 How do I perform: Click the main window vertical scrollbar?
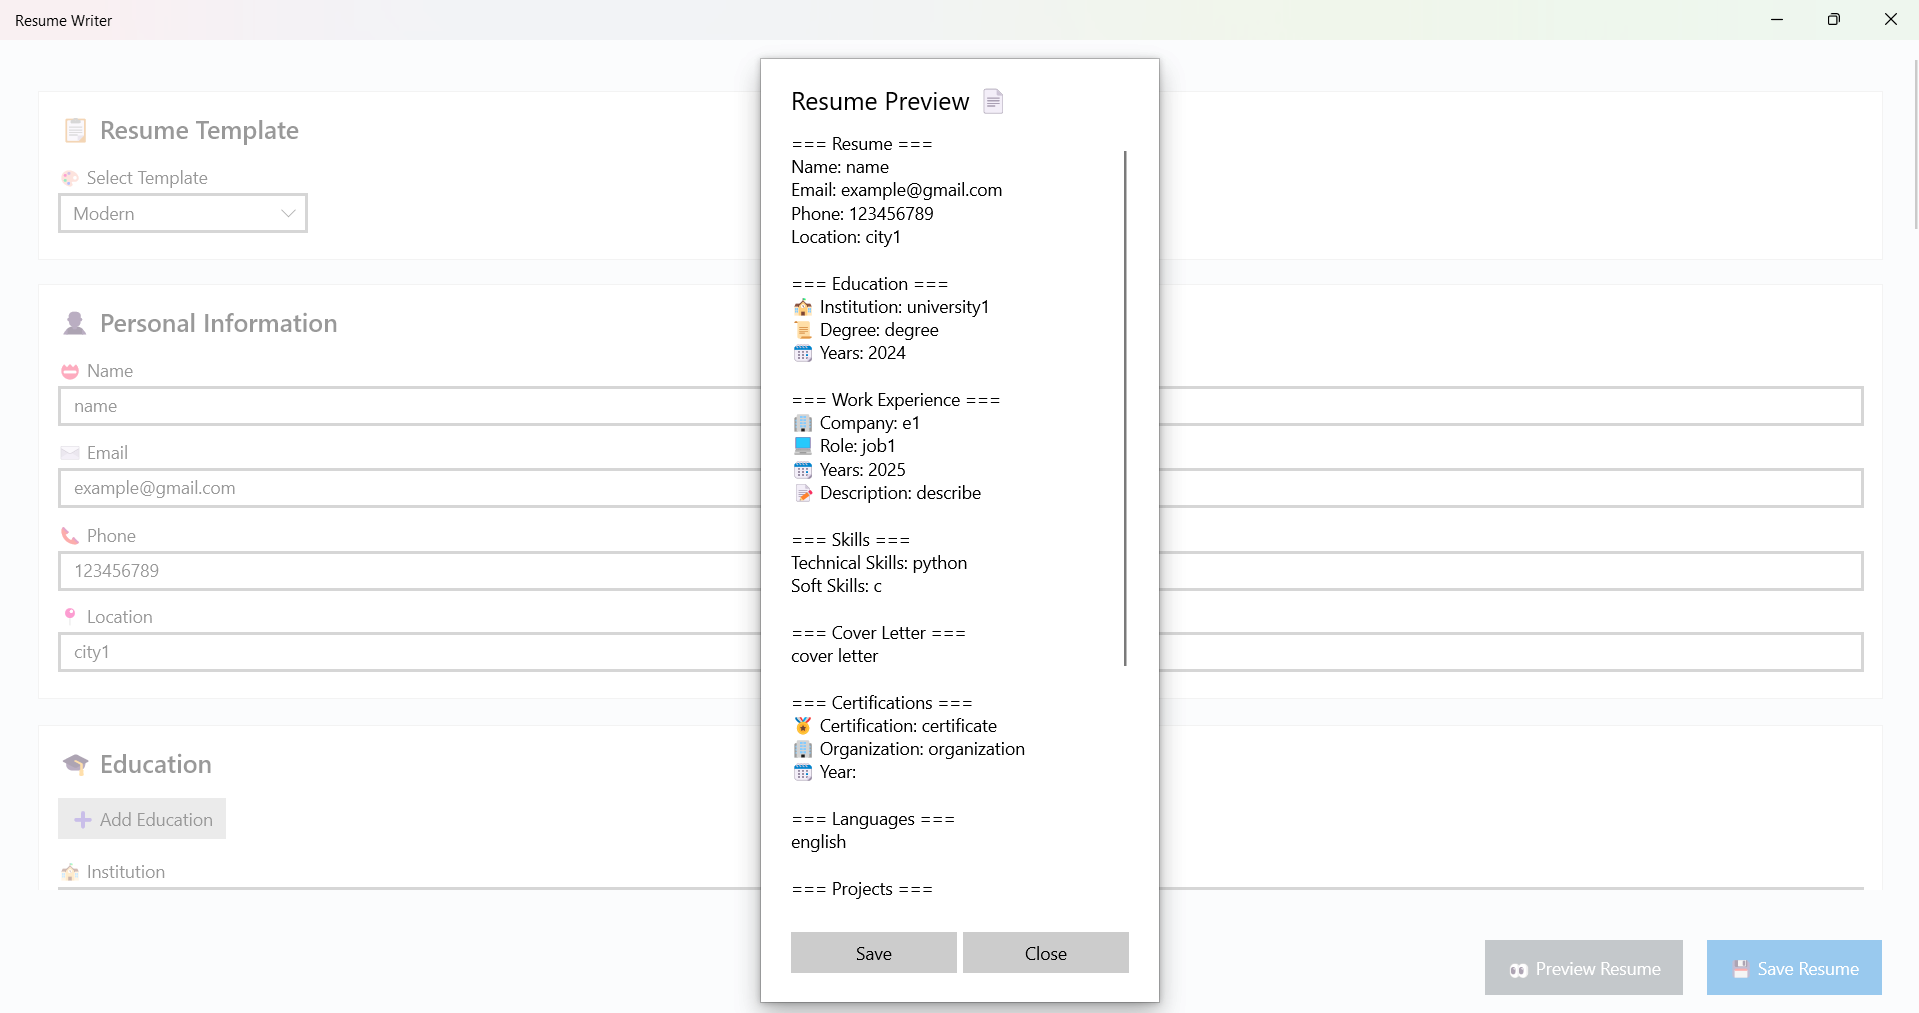[x=1914, y=145]
